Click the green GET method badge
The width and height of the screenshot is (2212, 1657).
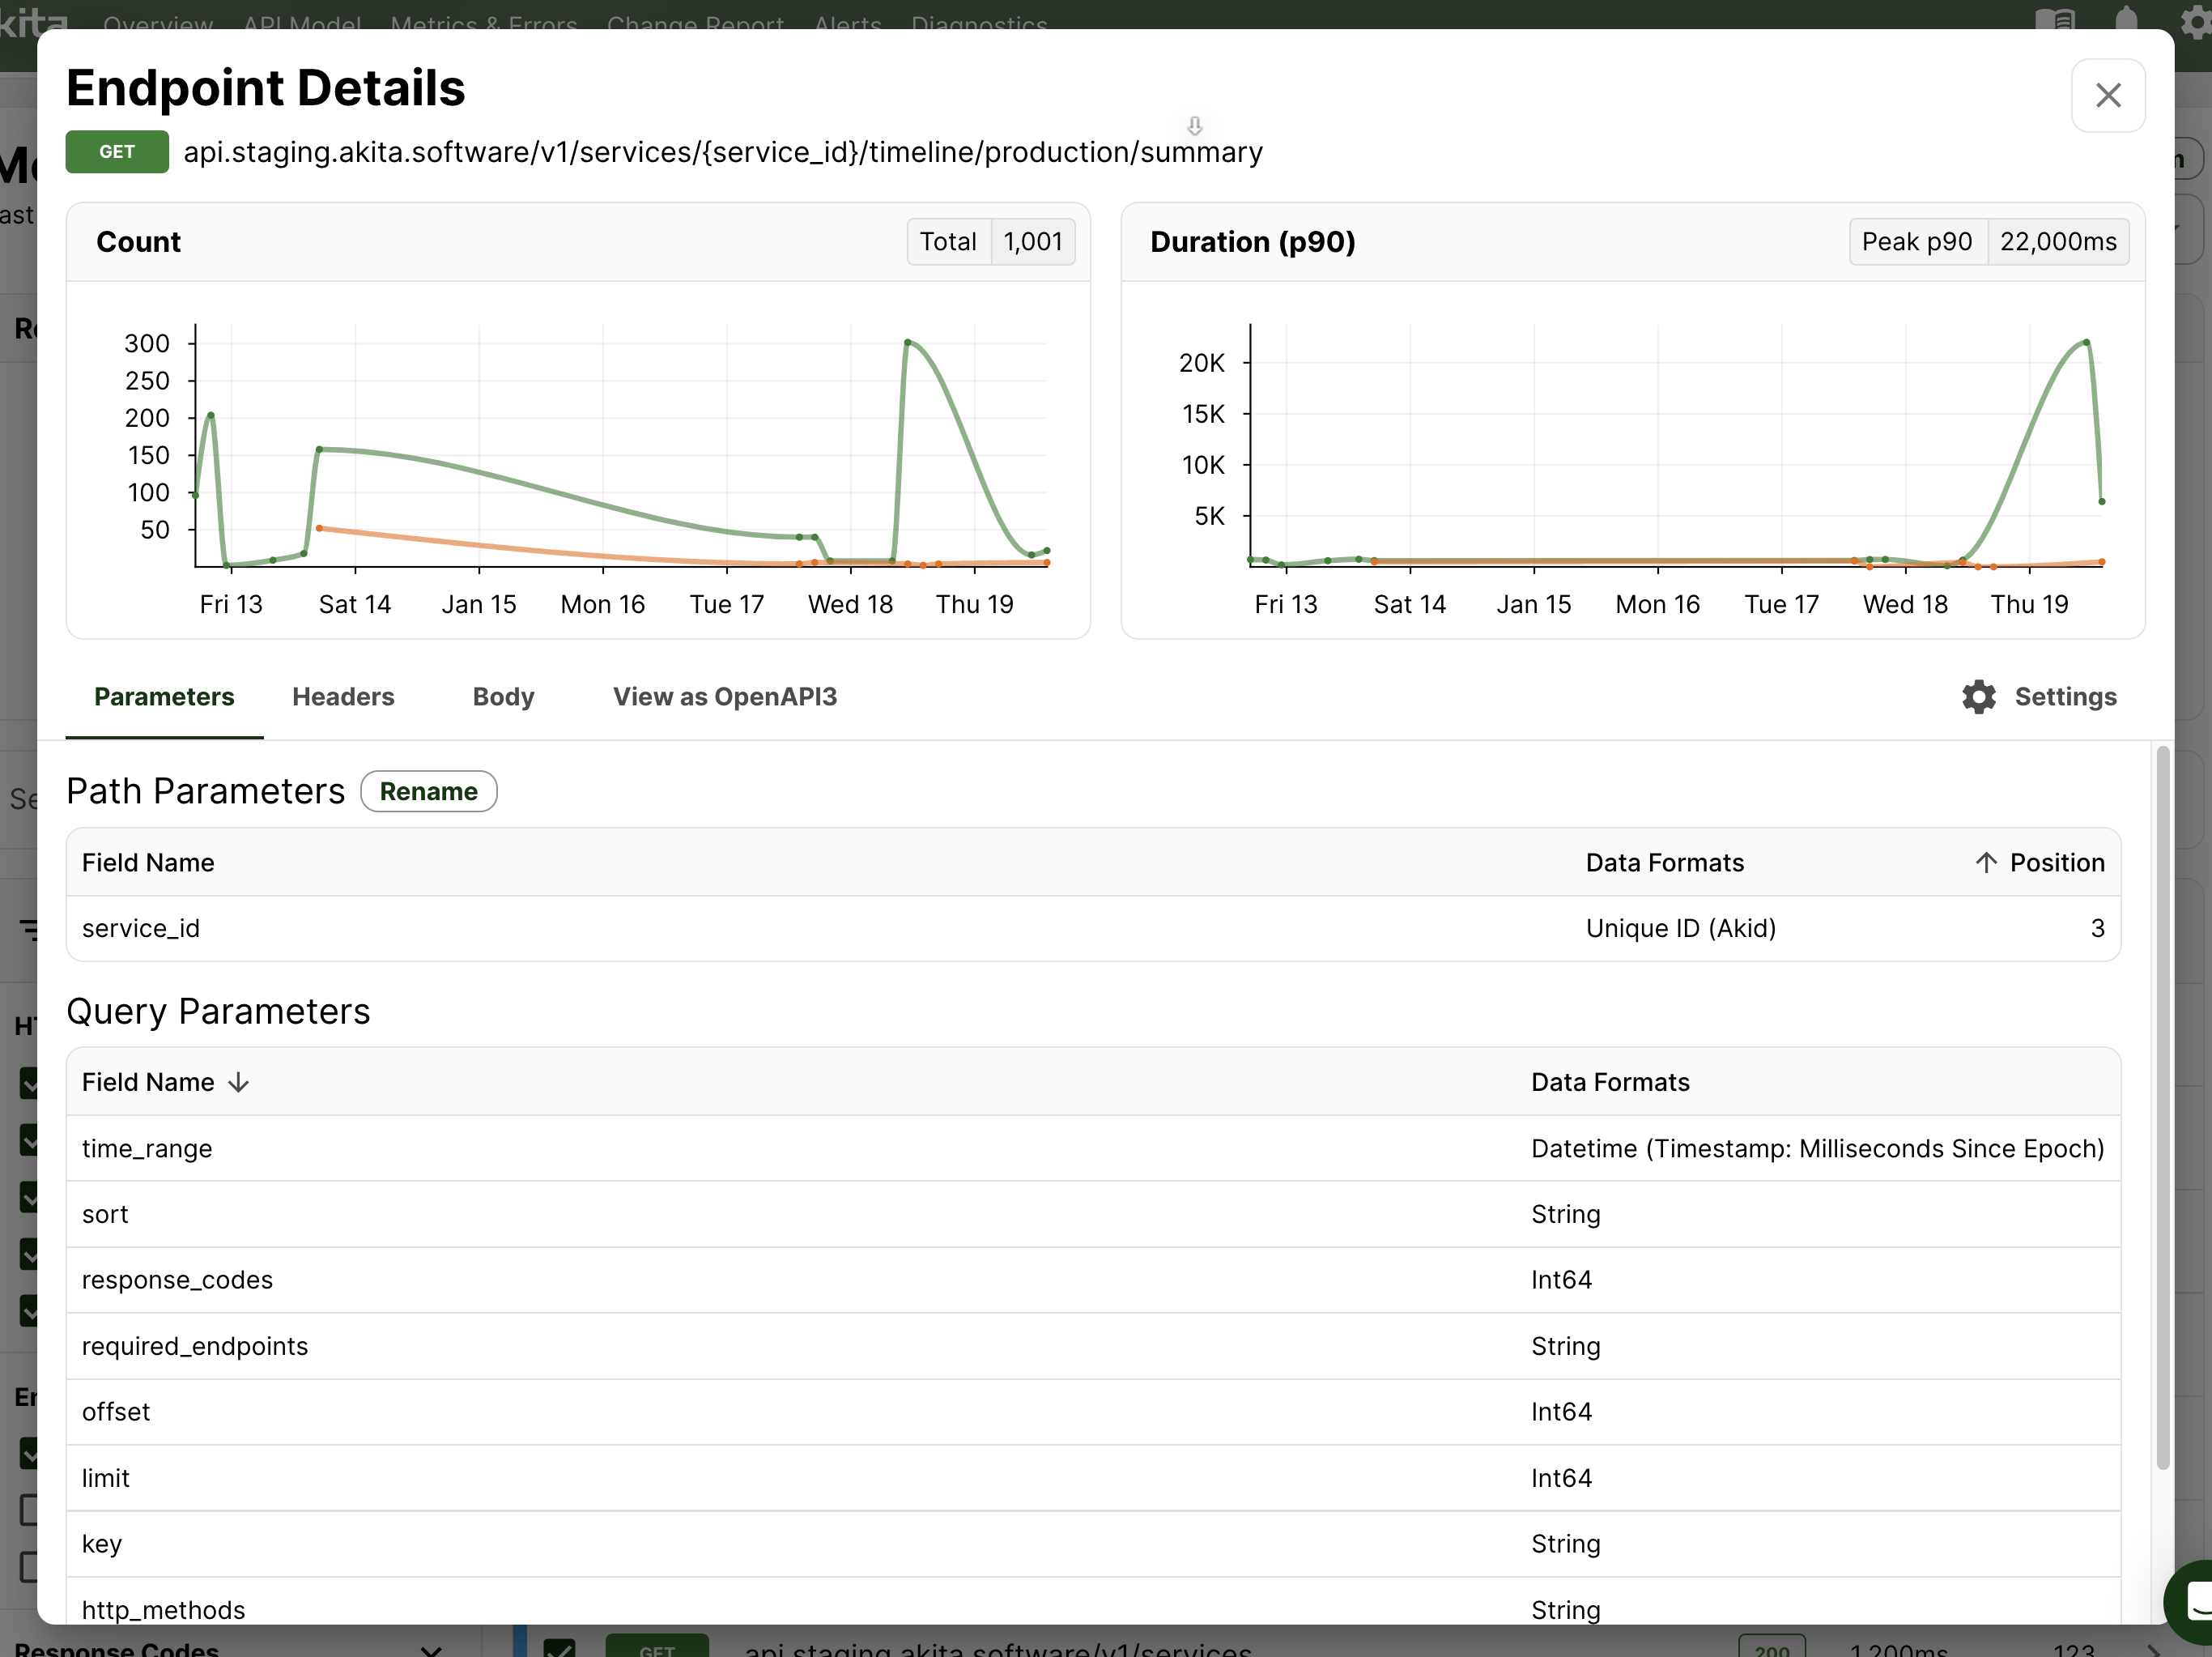[x=117, y=152]
